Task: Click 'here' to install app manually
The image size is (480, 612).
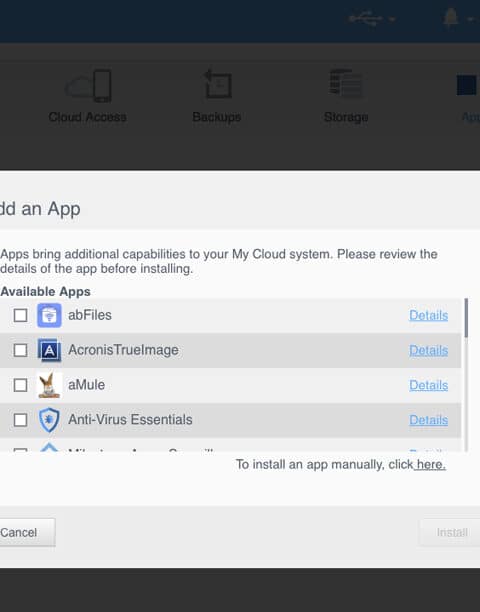Action: click(431, 464)
